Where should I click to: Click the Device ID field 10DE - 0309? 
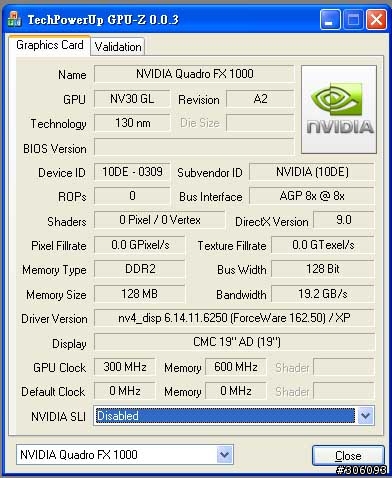point(132,172)
